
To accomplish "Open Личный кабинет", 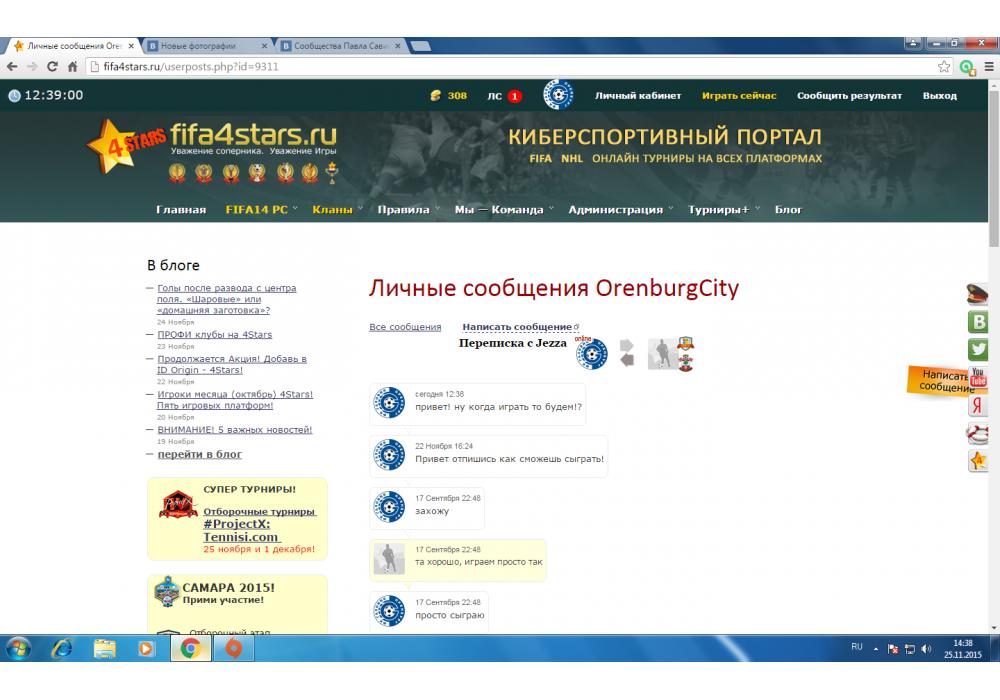I will (638, 96).
